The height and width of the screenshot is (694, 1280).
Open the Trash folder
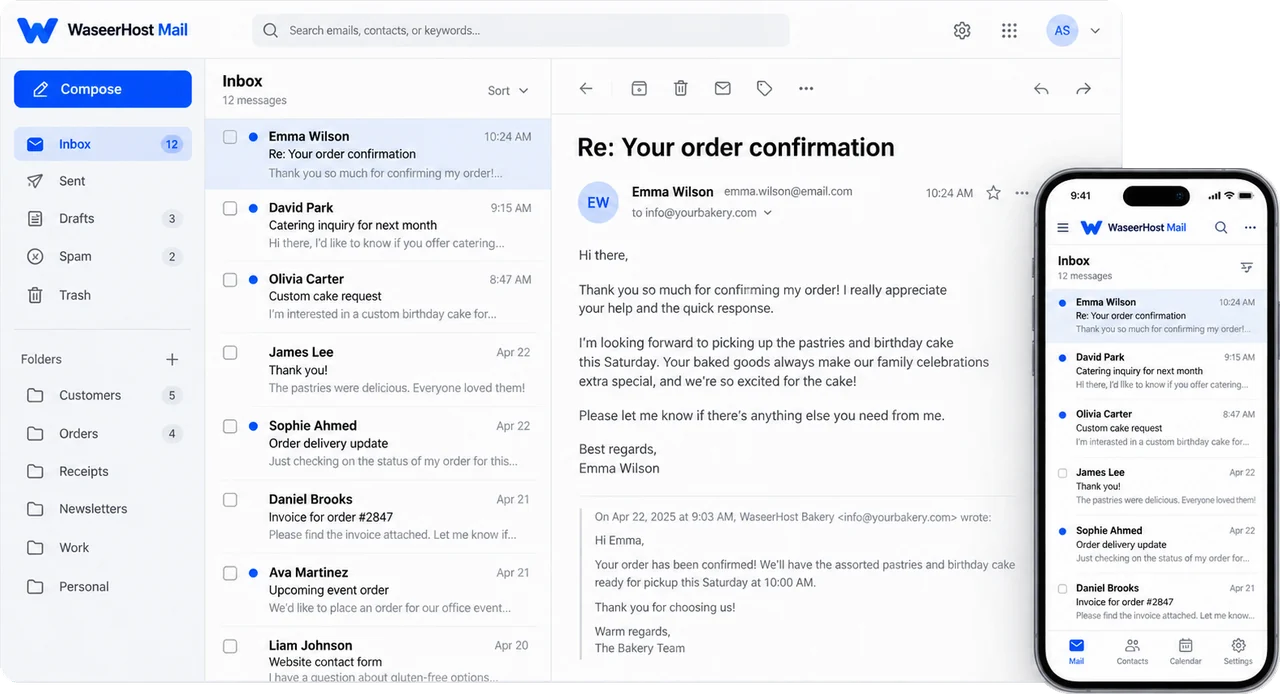tap(103, 295)
